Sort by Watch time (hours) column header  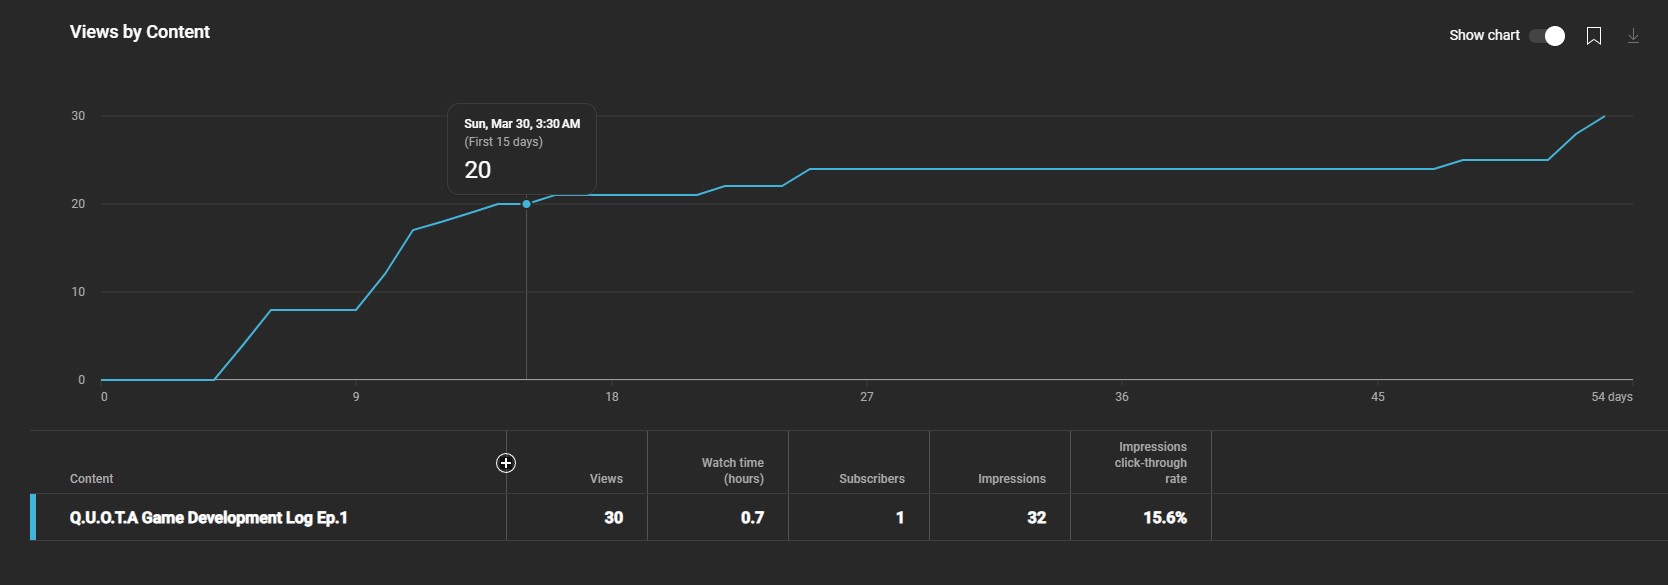tap(732, 471)
